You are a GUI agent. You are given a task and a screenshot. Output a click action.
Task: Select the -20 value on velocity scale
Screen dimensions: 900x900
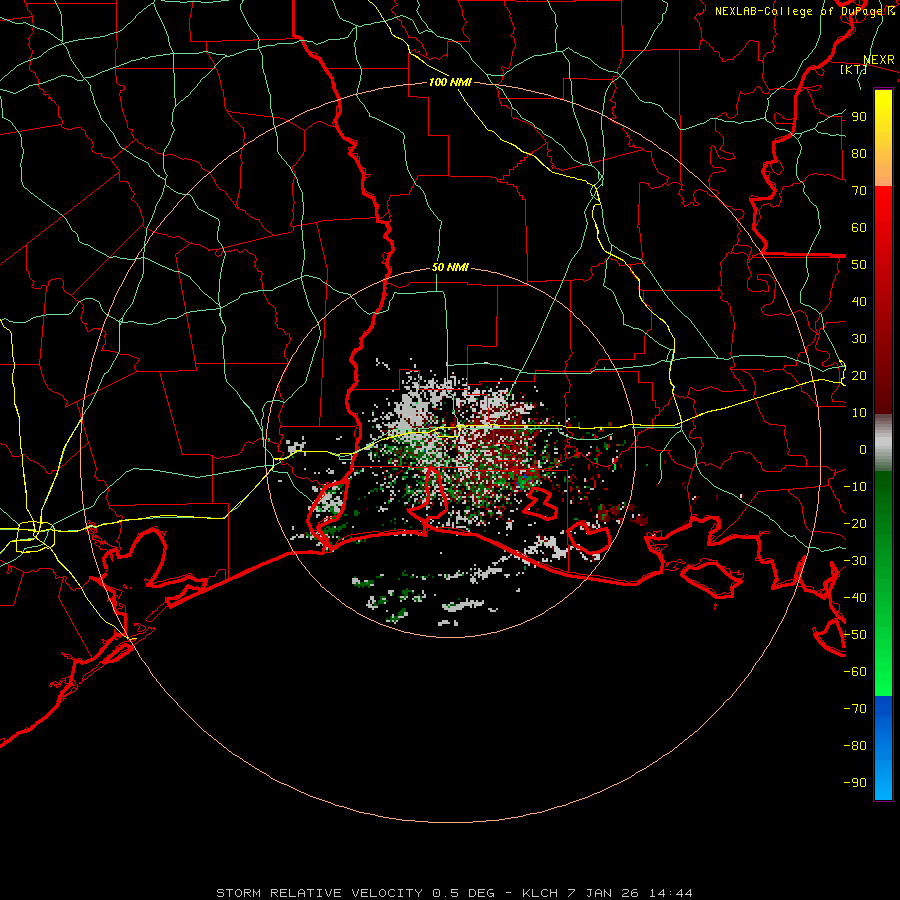[855, 523]
